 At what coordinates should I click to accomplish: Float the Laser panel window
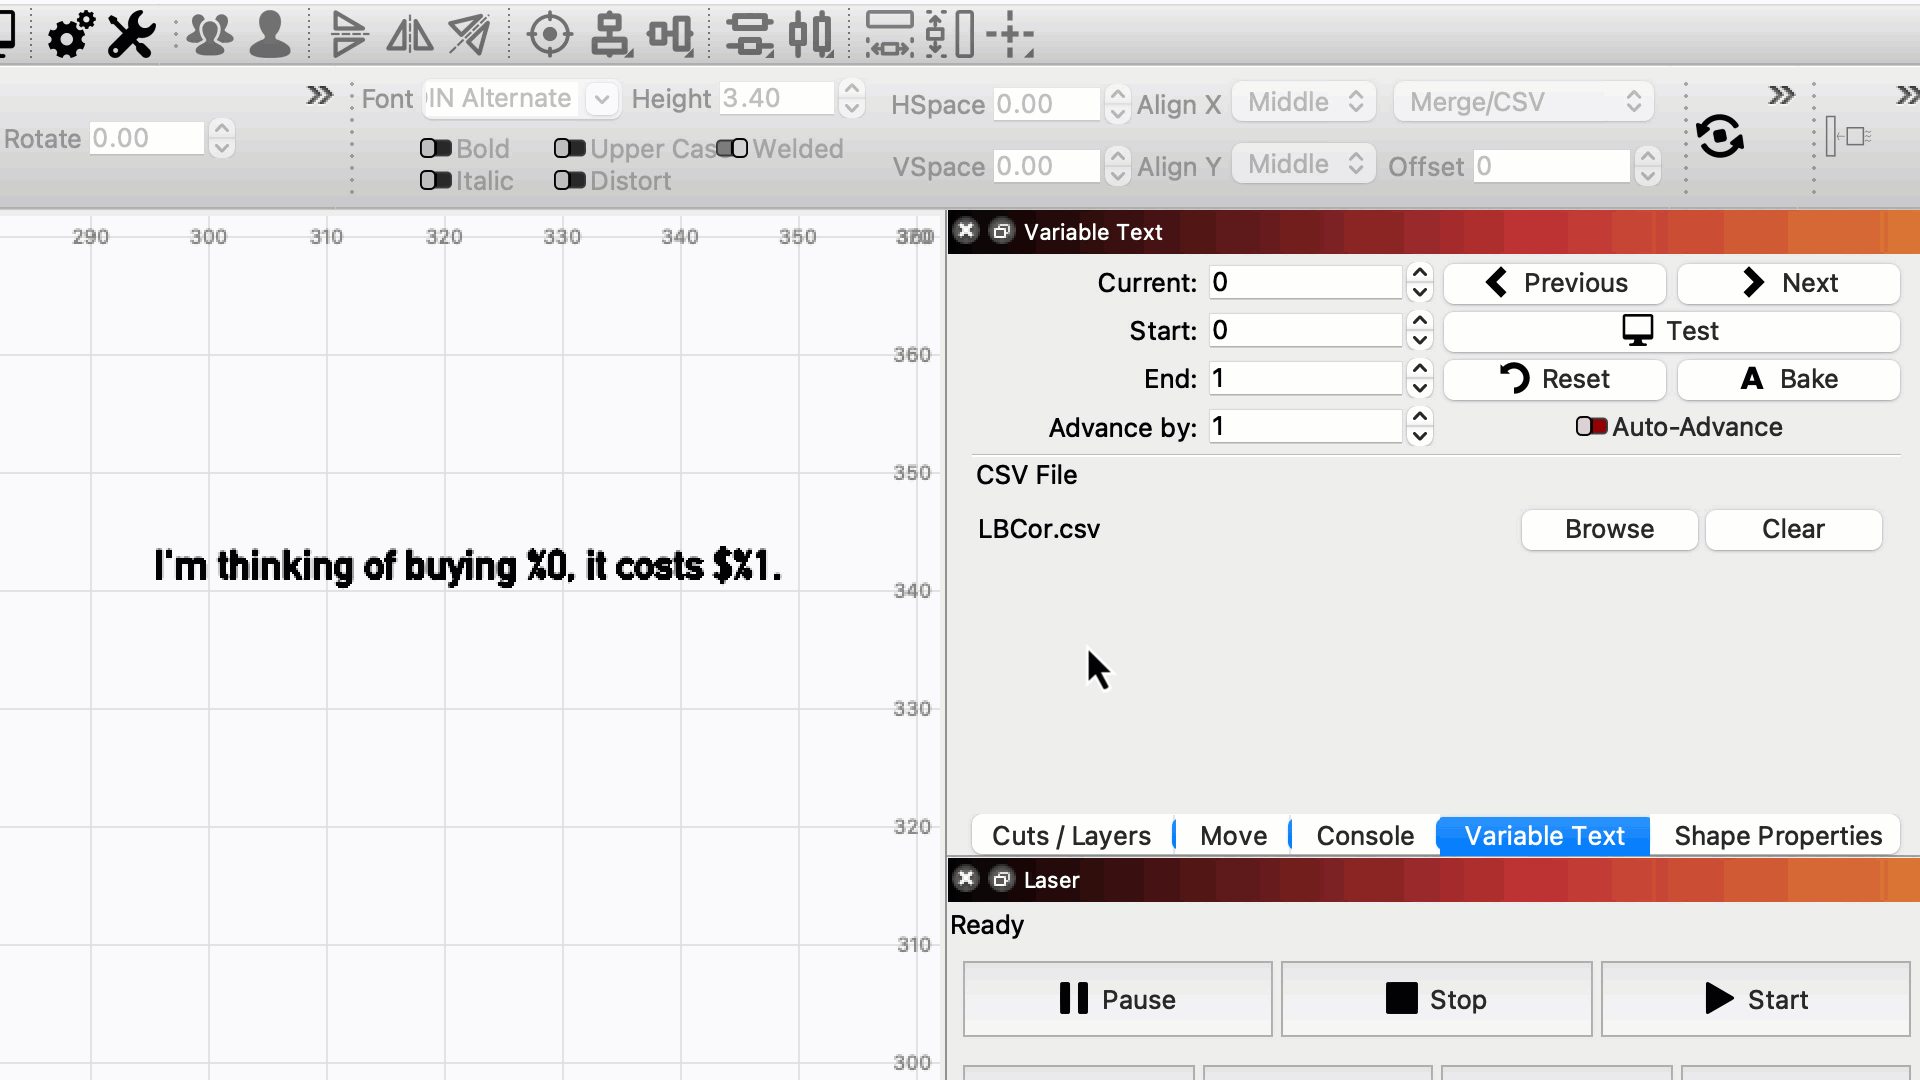point(1001,879)
